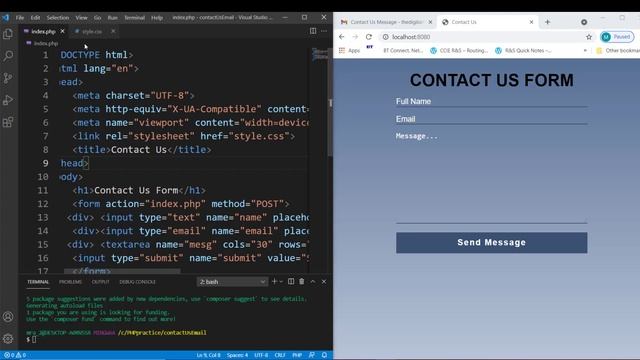Select the OUTPUT panel tab
The image size is (640, 360).
[100, 282]
